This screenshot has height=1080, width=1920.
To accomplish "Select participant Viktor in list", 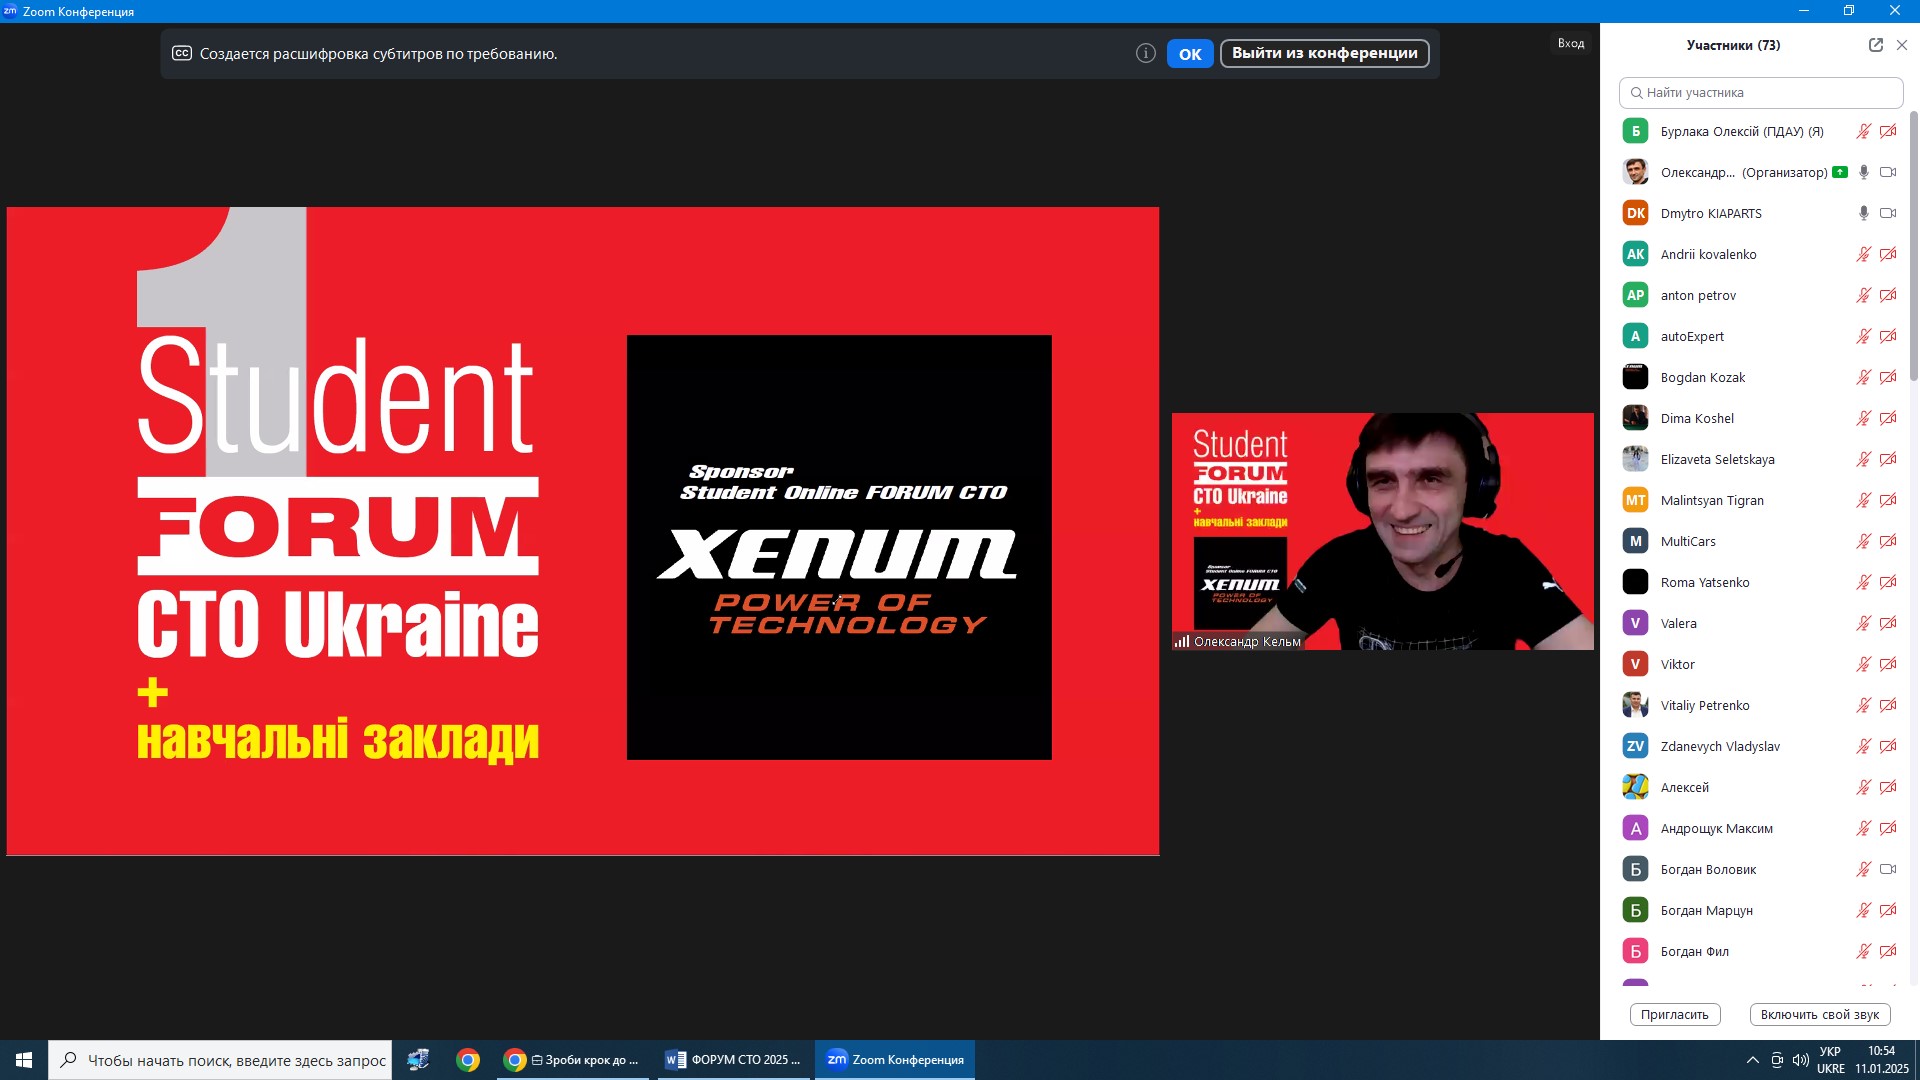I will coord(1760,664).
